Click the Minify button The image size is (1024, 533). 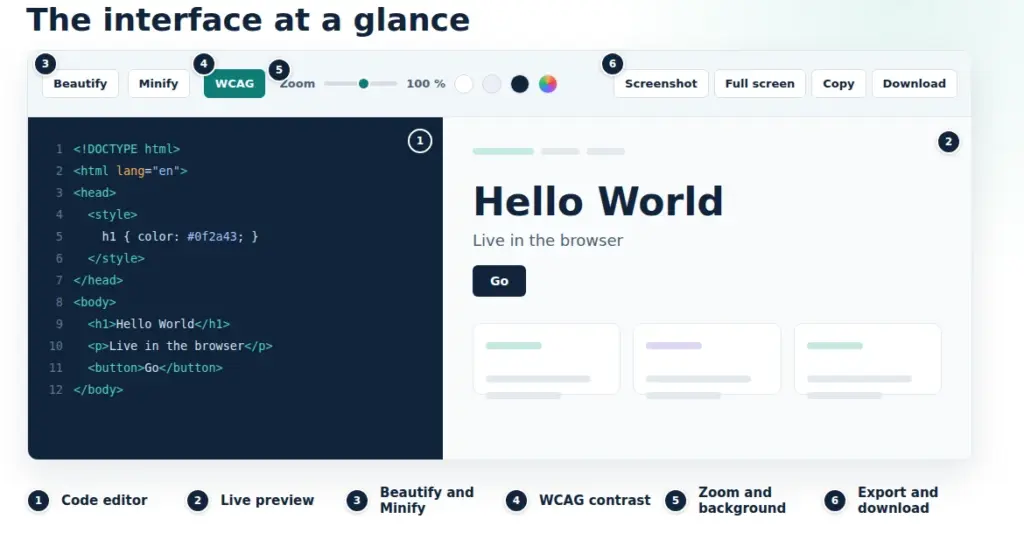(159, 84)
